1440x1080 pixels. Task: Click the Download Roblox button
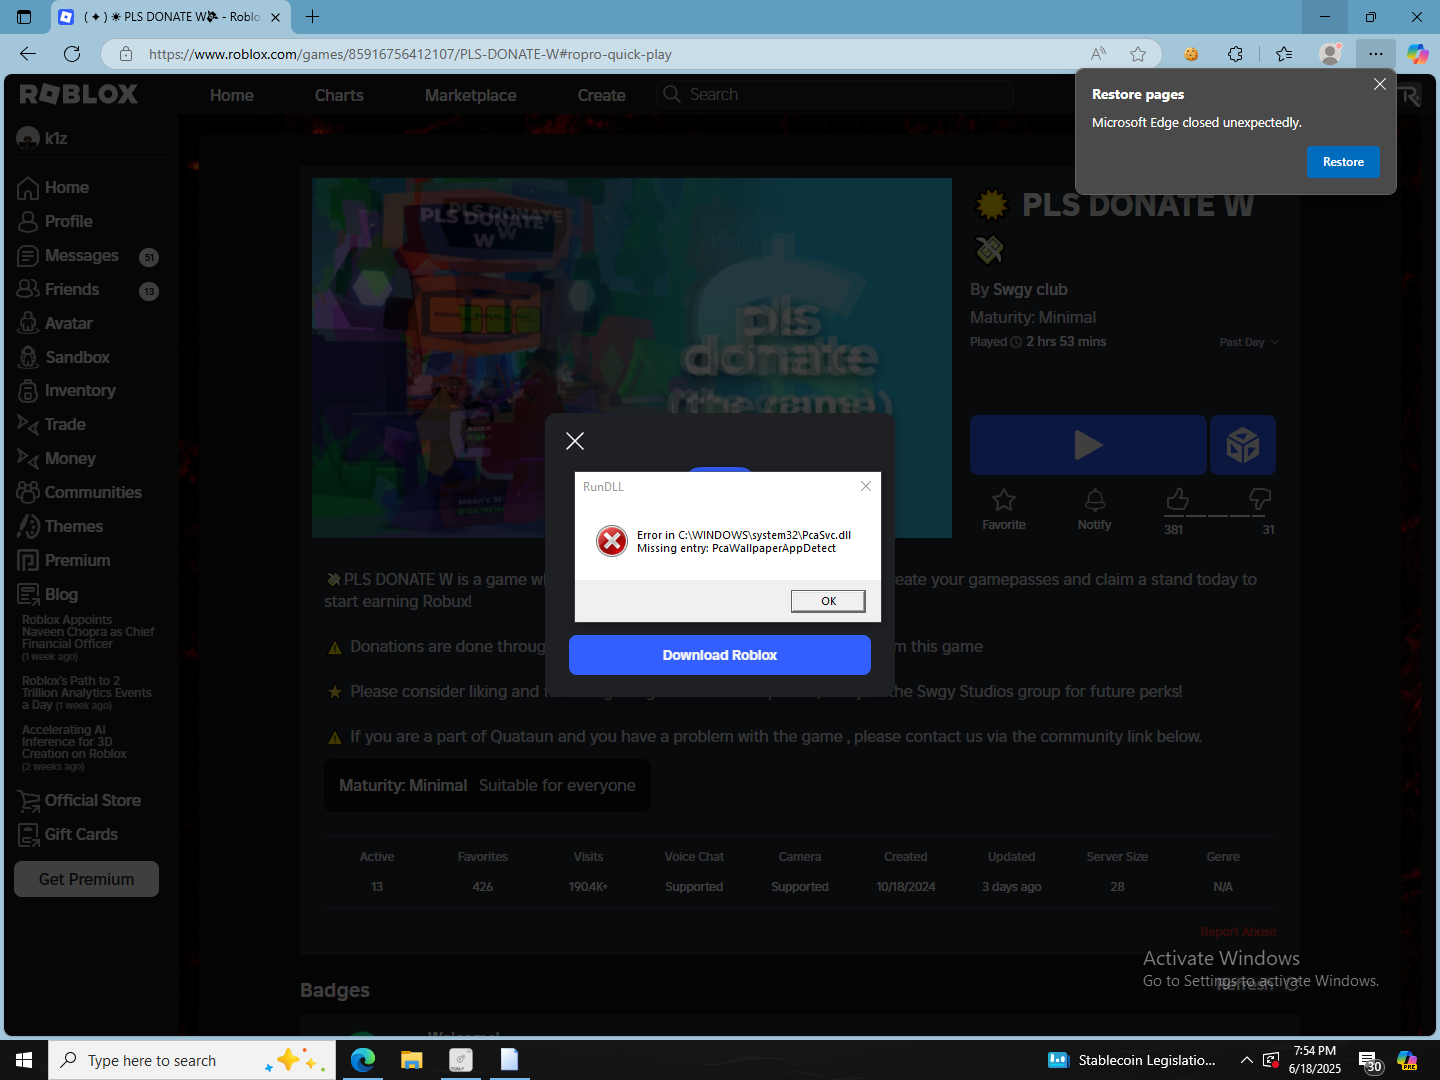[720, 655]
